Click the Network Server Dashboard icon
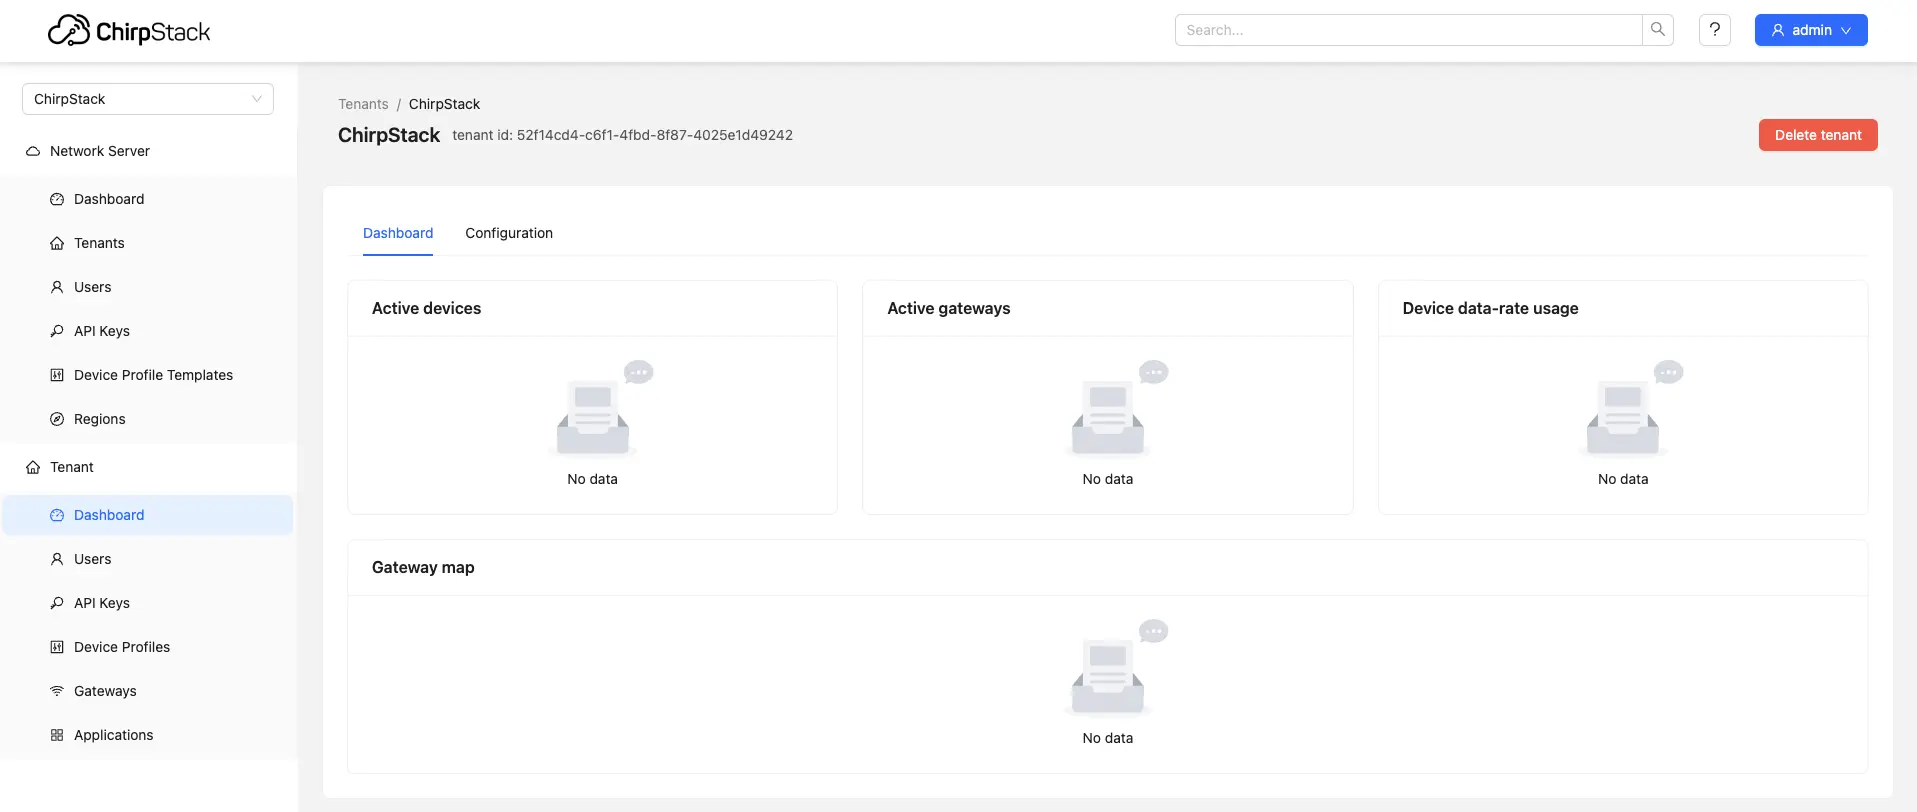The image size is (1917, 812). 57,199
